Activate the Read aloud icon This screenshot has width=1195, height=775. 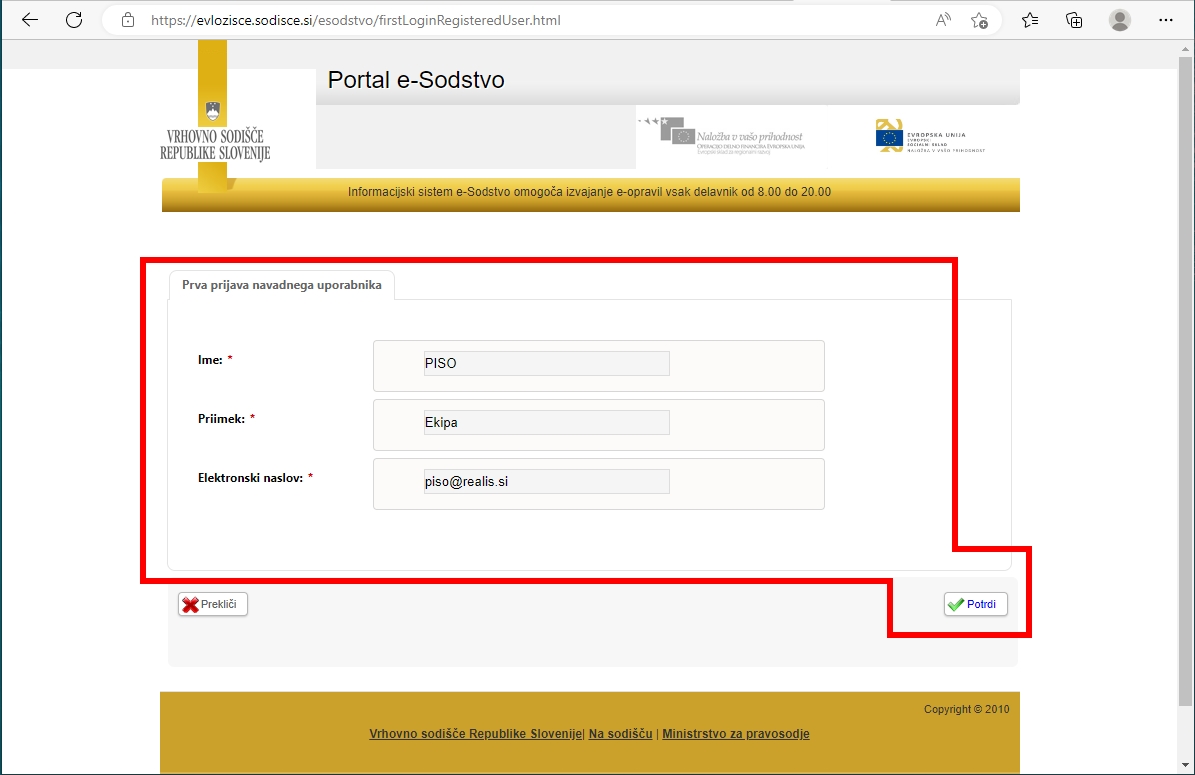tap(943, 20)
